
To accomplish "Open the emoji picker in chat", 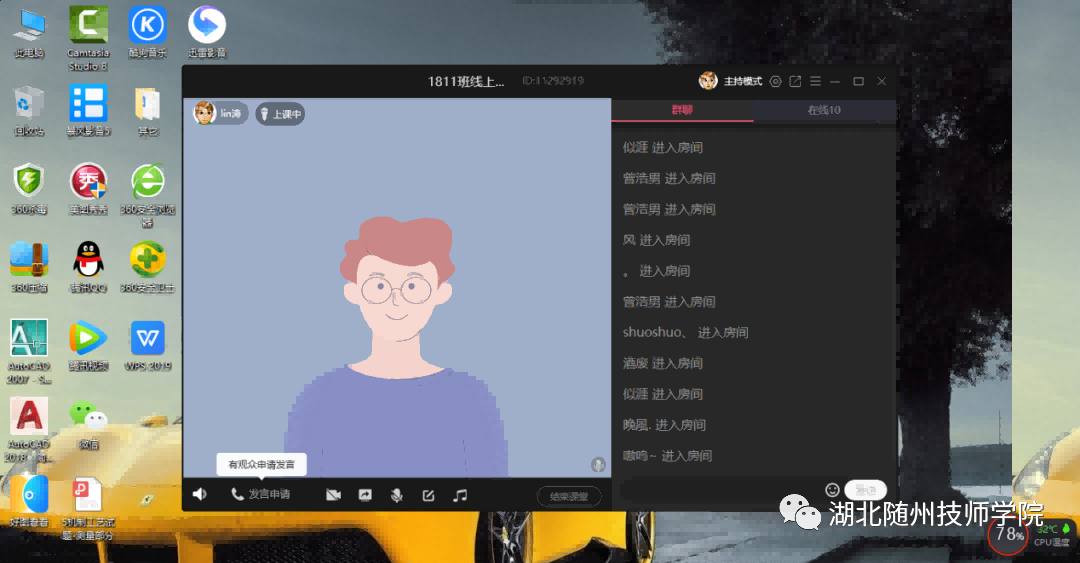I will point(832,490).
